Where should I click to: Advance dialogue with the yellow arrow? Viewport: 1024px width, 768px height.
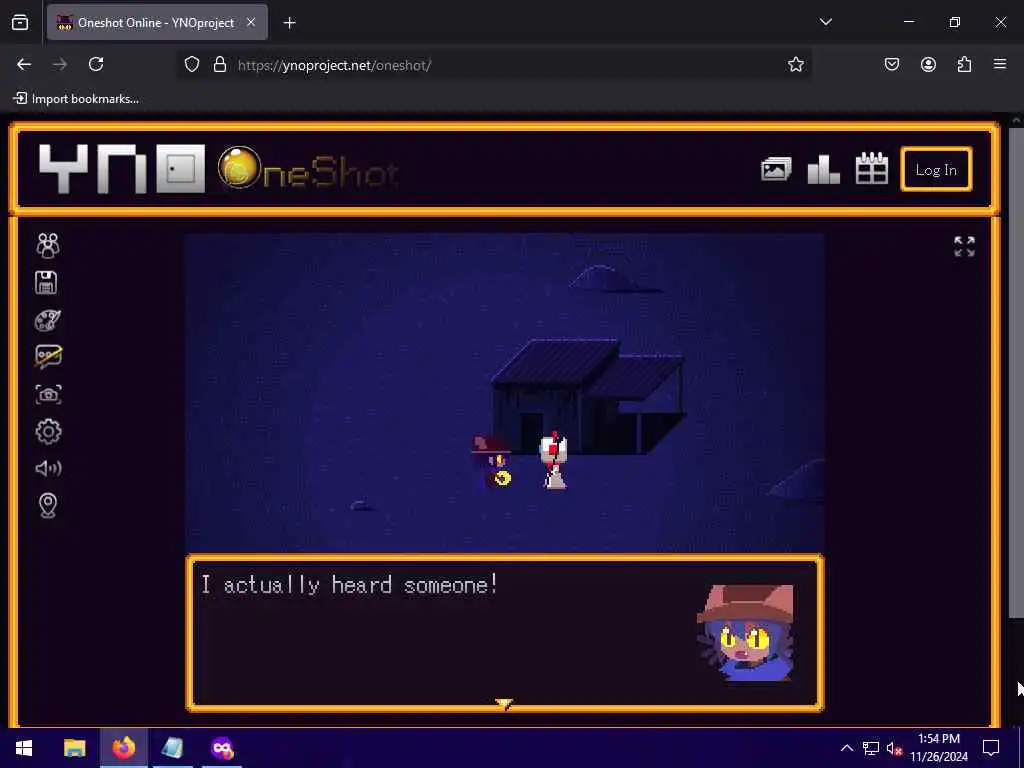(x=504, y=703)
